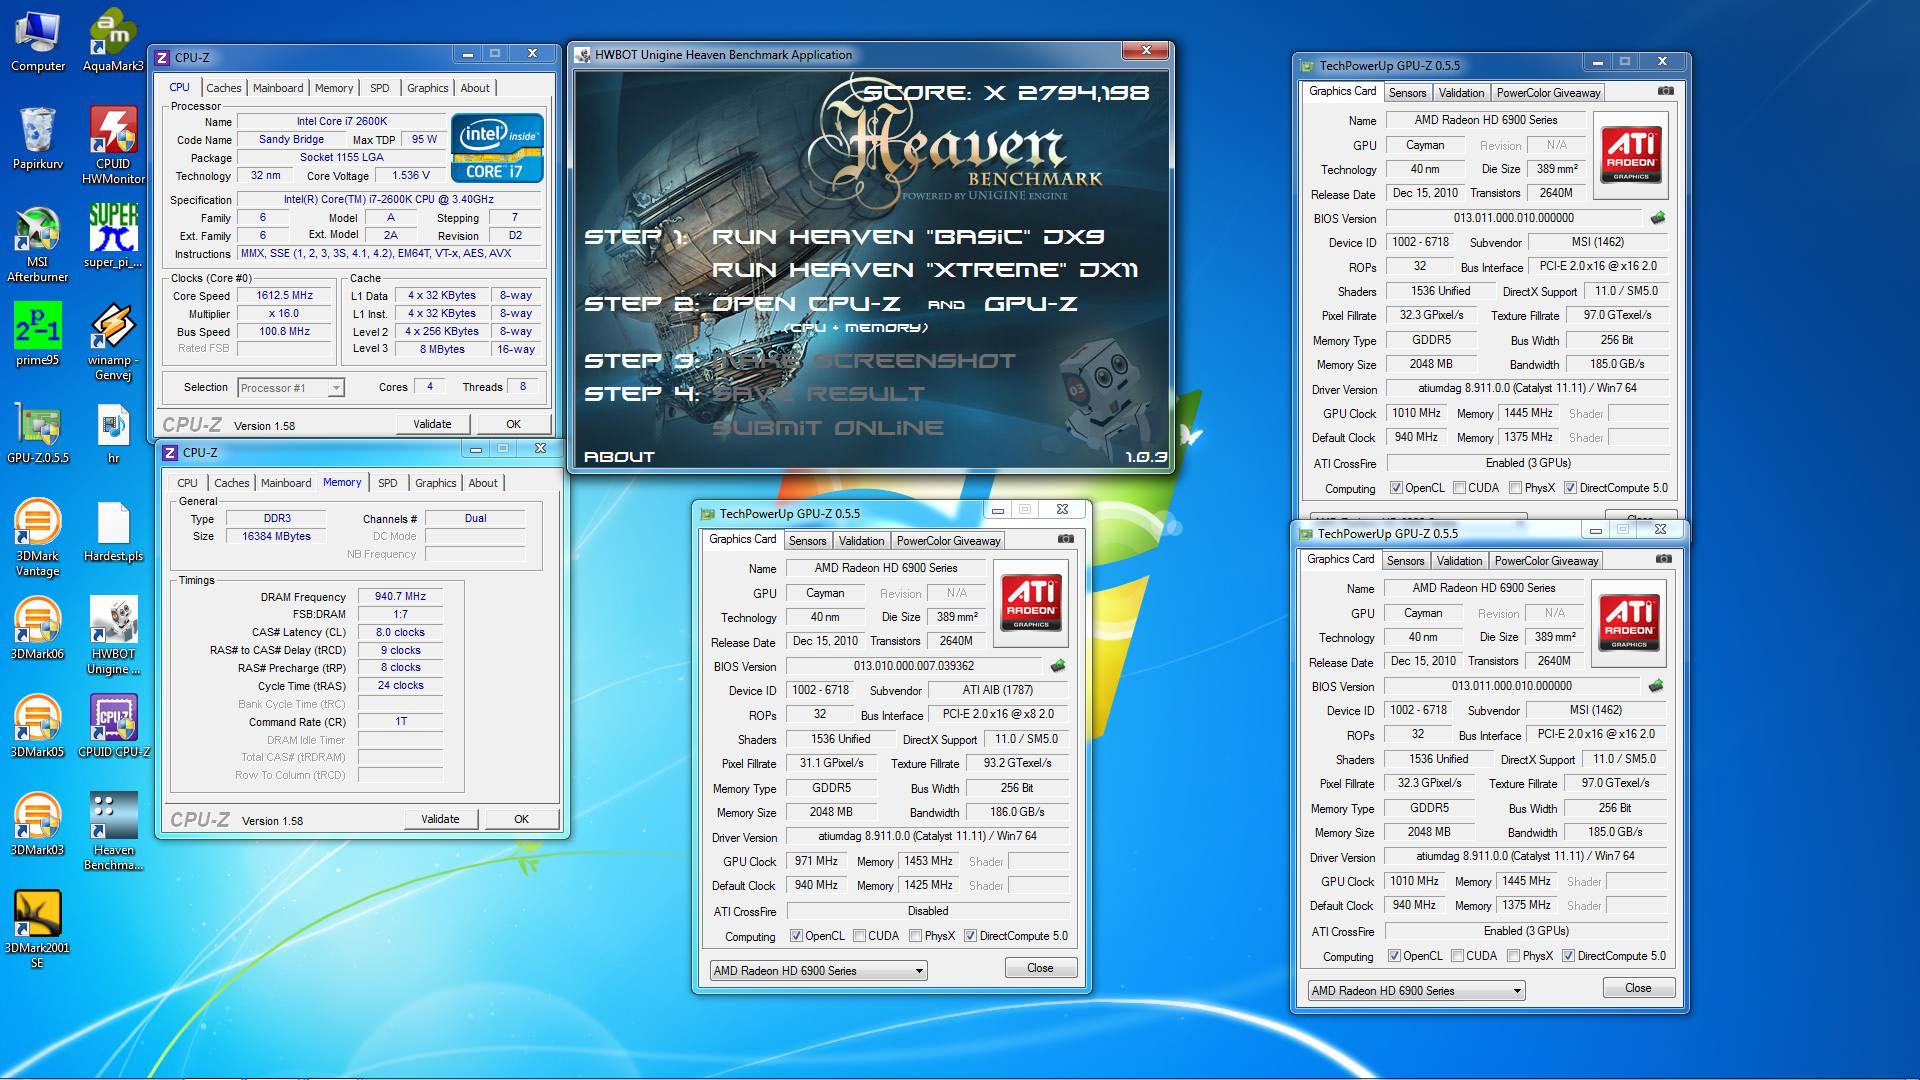Launch MSI Afterburner shortcut
The height and width of the screenshot is (1080, 1920).
[x=38, y=245]
